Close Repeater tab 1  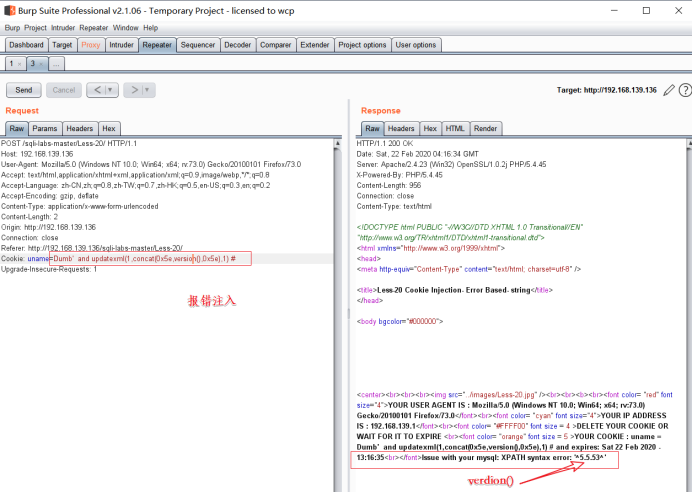click(19, 64)
